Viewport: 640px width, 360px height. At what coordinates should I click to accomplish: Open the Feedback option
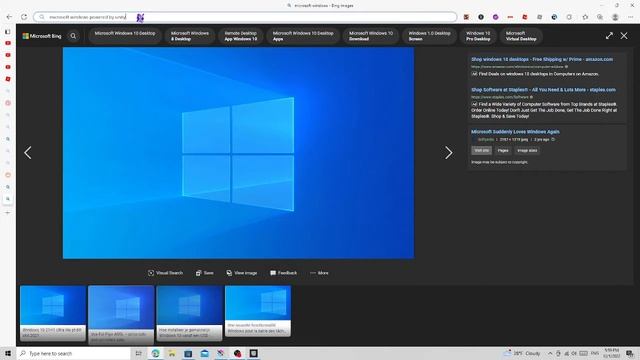click(x=283, y=273)
